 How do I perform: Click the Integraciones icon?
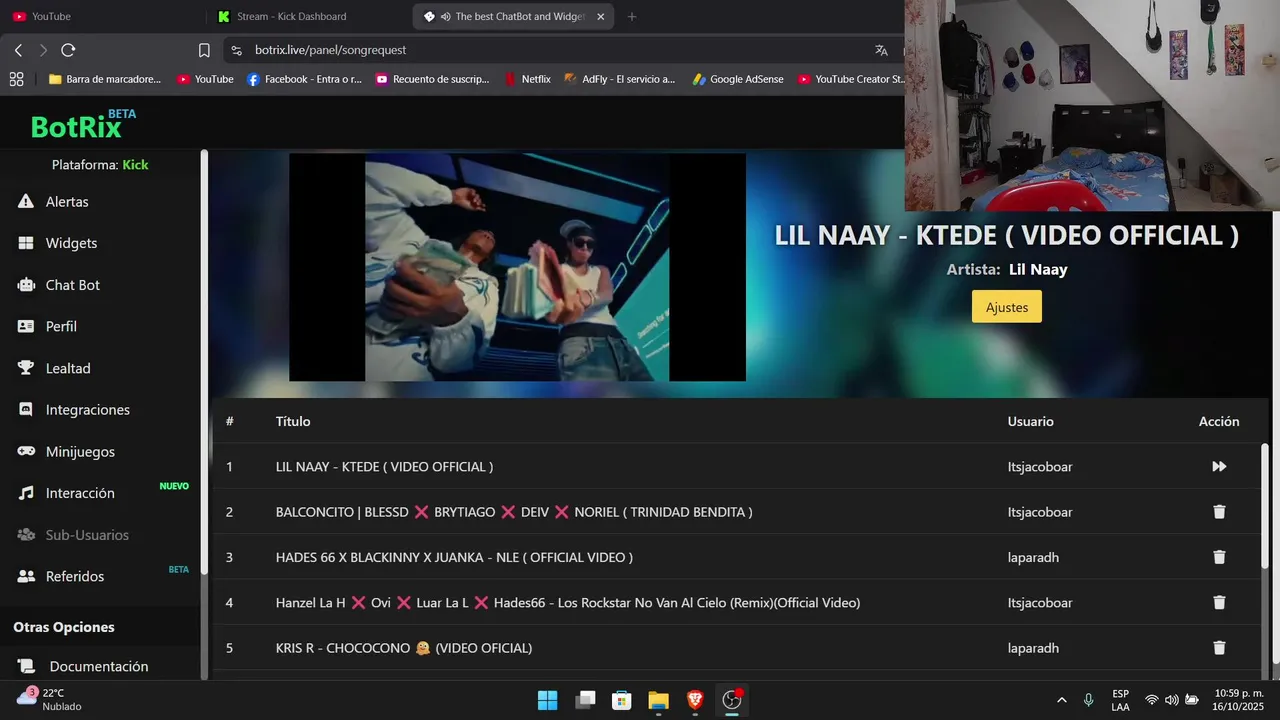click(26, 410)
